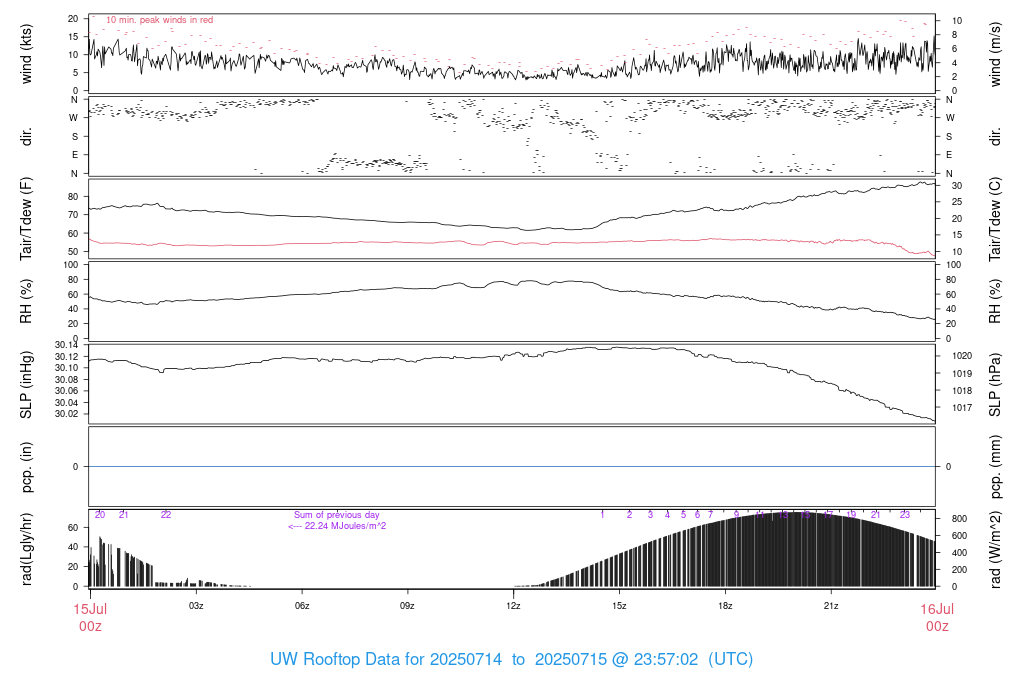Image resolution: width=1024 pixels, height=700 pixels.
Task: Click the "<--- 22.24 MJoules/m^2" annotation
Action: 337,526
